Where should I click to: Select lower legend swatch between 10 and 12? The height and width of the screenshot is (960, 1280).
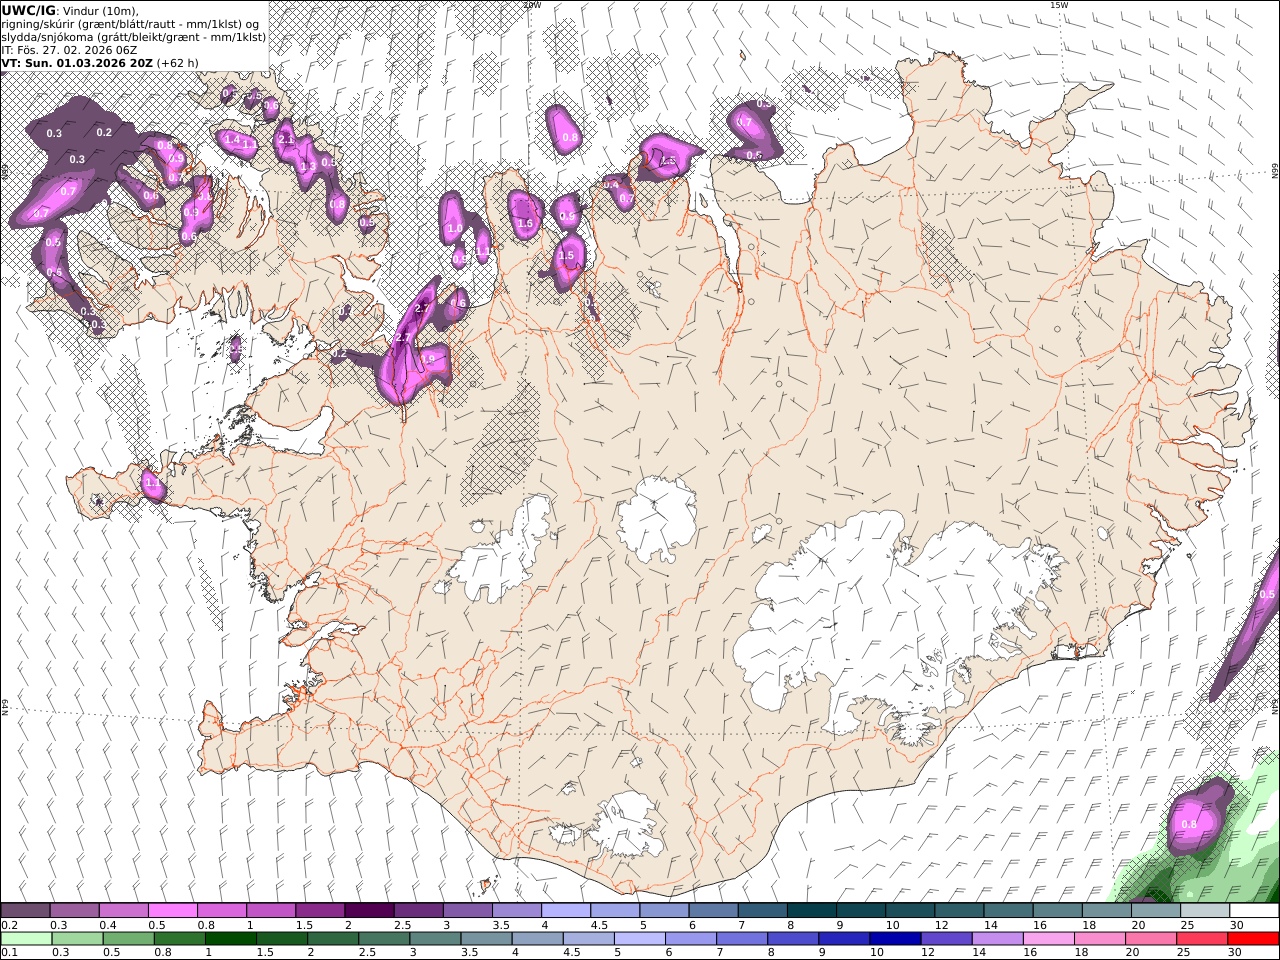[894, 939]
